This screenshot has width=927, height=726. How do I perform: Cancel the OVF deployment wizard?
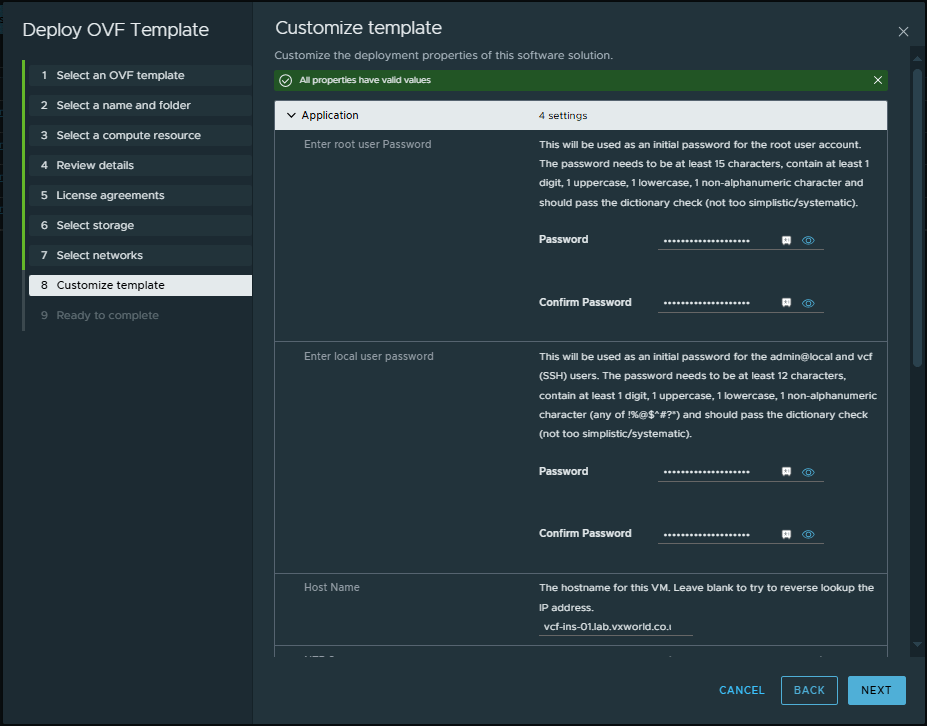click(741, 690)
